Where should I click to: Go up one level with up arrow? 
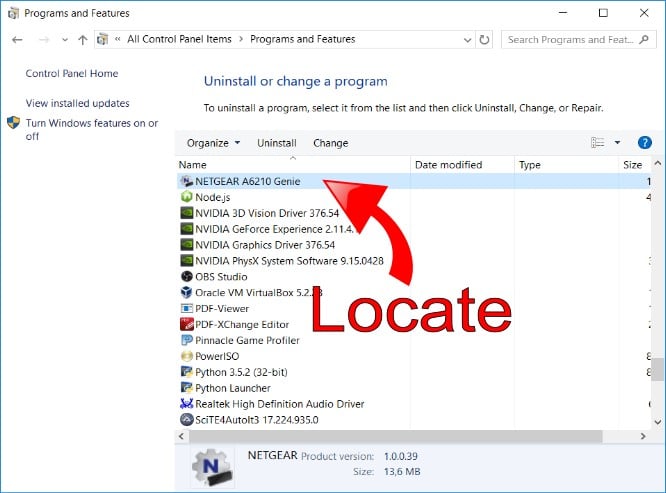pyautogui.click(x=82, y=40)
